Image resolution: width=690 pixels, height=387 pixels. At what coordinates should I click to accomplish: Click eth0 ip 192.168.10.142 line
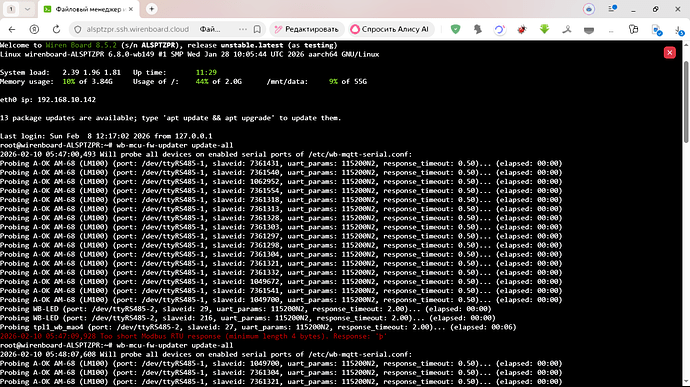[48, 100]
